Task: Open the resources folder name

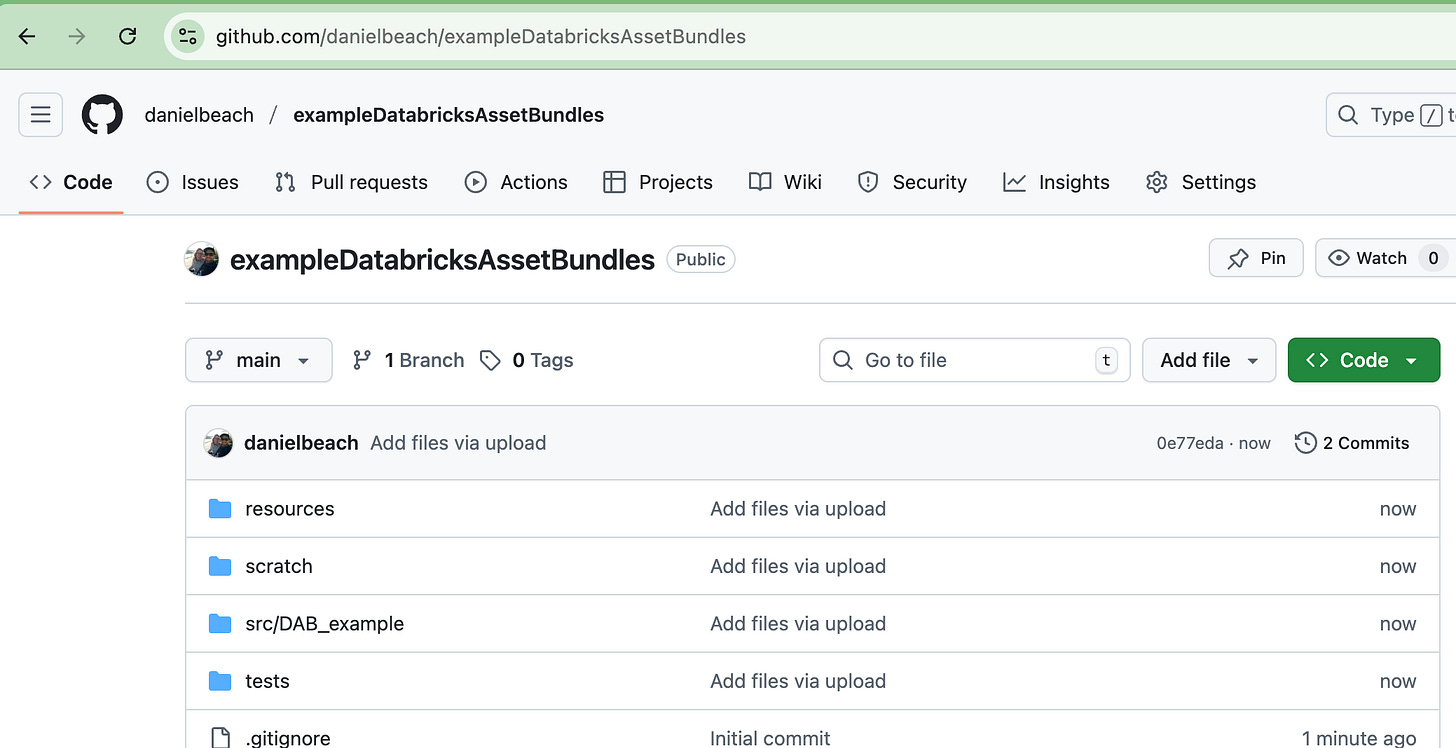Action: (290, 509)
